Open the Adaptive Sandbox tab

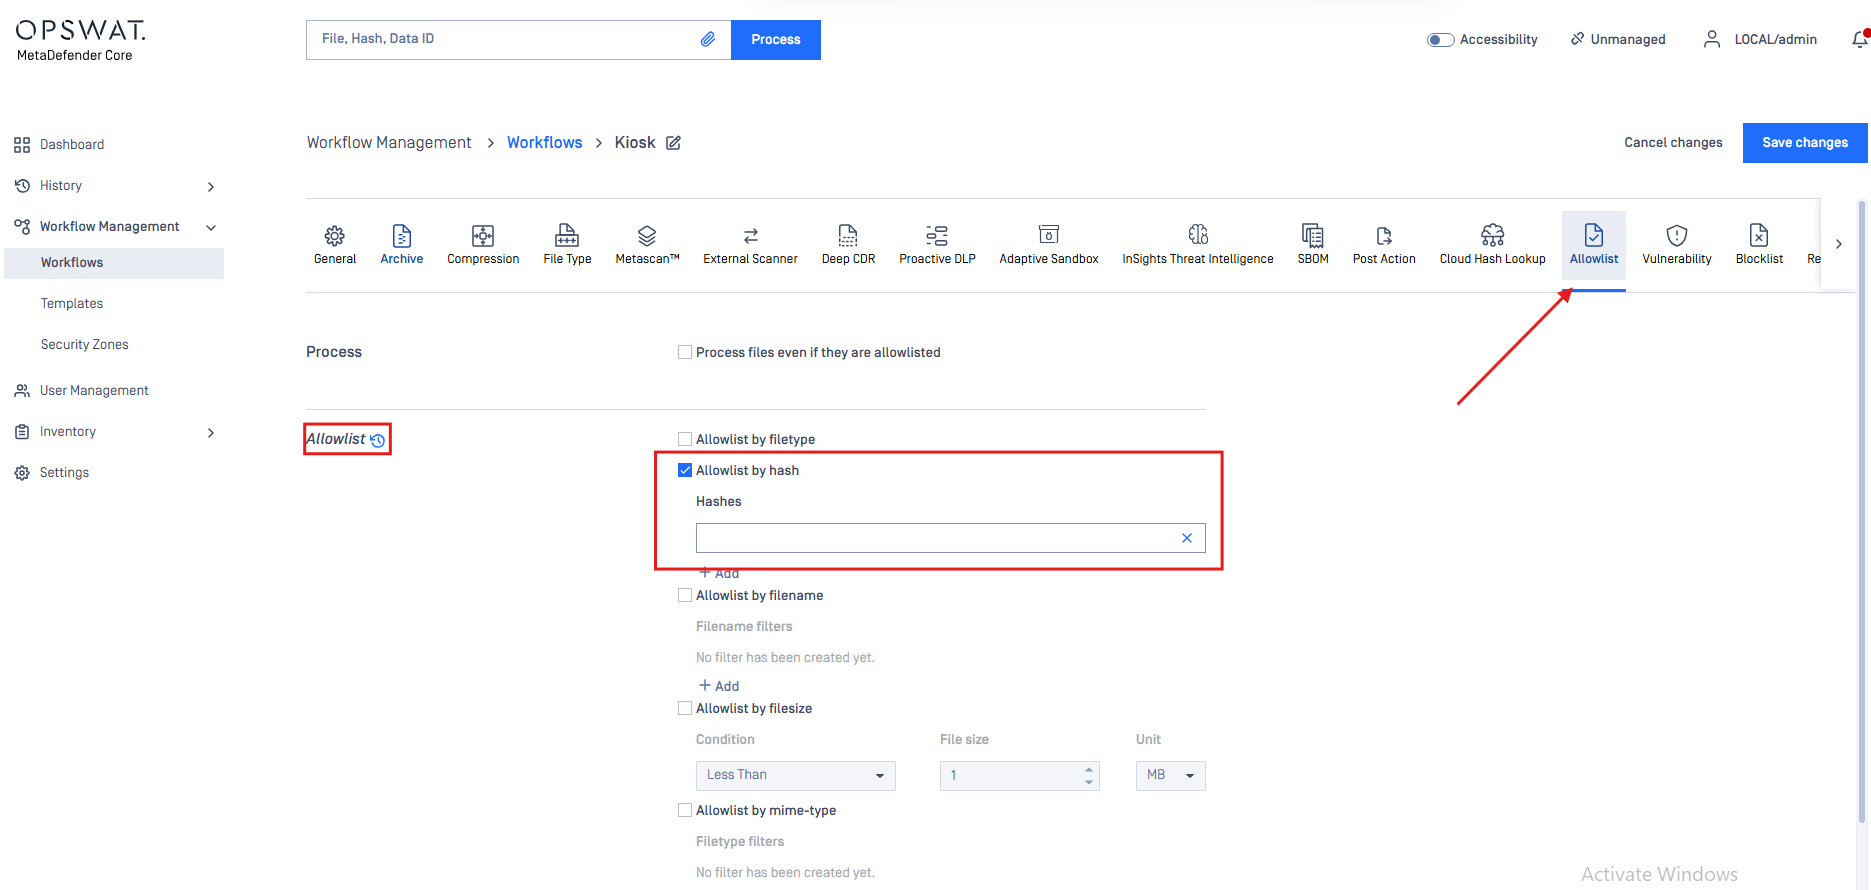tap(1049, 245)
